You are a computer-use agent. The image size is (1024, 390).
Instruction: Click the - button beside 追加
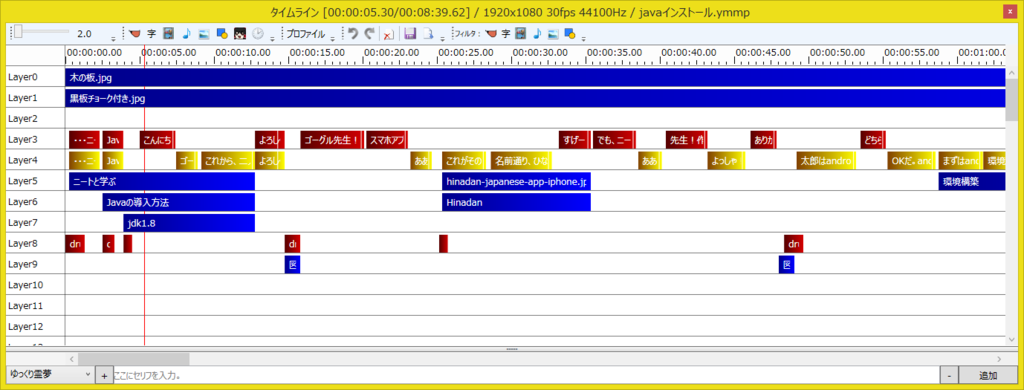point(949,376)
